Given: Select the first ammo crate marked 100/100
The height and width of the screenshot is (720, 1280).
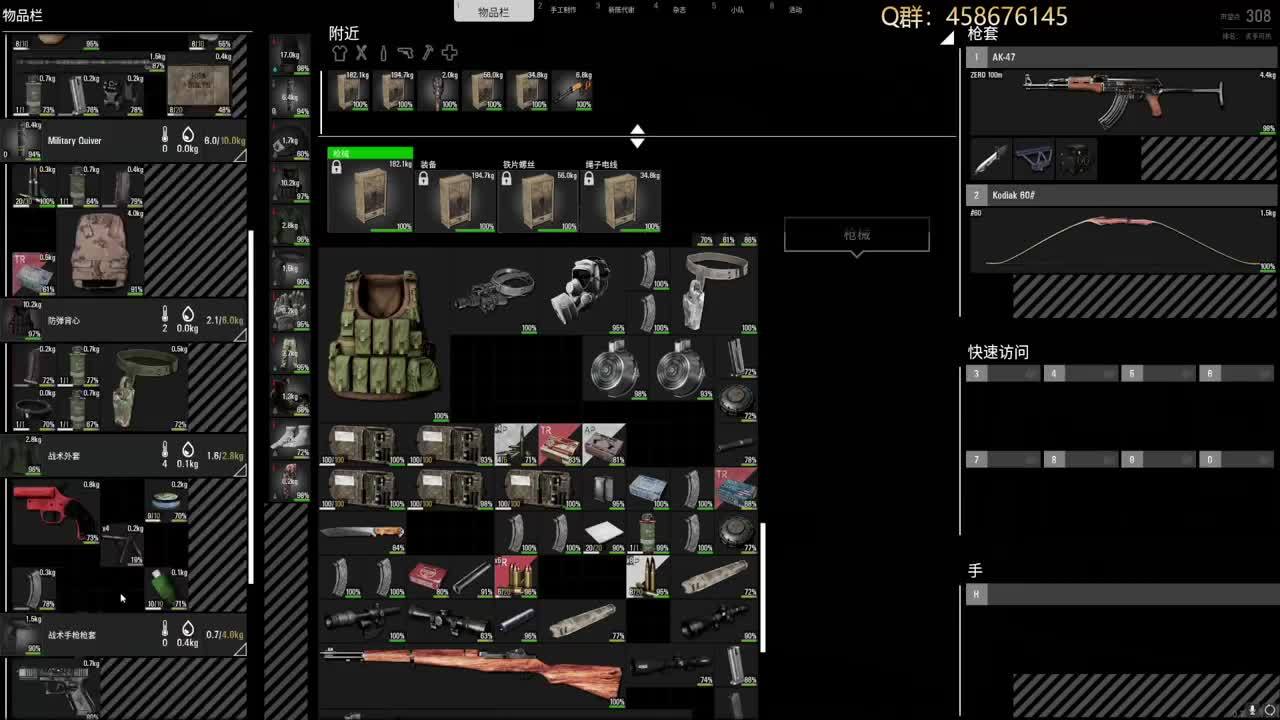Looking at the screenshot, I should pyautogui.click(x=363, y=445).
